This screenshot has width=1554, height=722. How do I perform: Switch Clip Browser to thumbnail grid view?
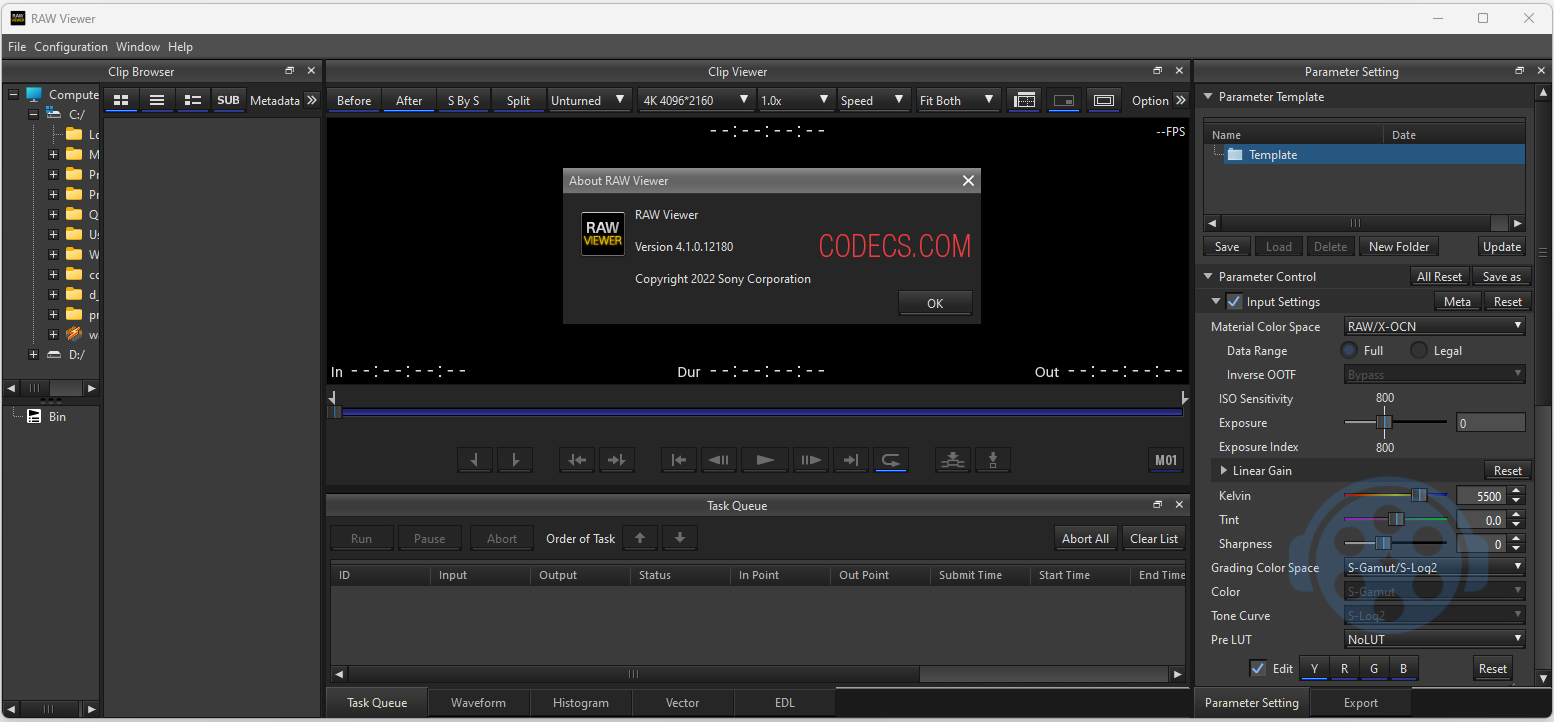click(x=121, y=100)
